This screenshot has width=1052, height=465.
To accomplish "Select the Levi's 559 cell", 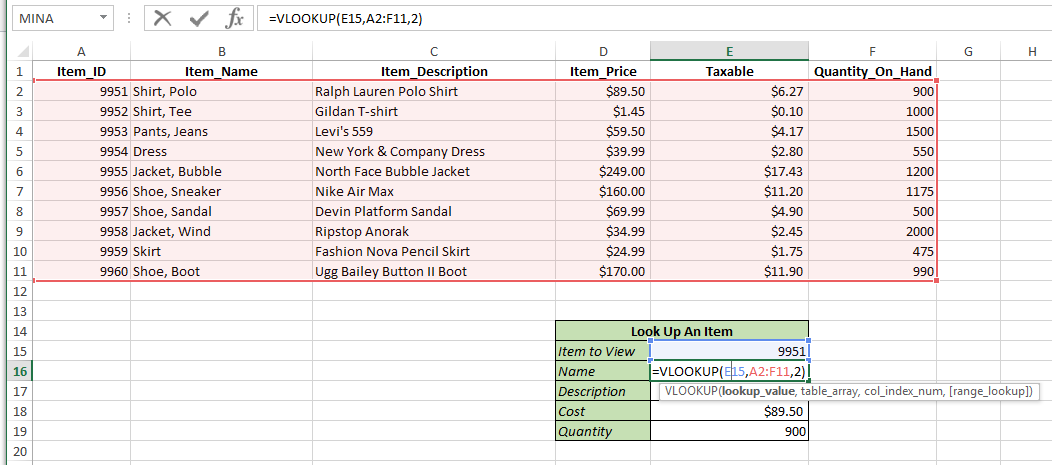I will tap(434, 132).
